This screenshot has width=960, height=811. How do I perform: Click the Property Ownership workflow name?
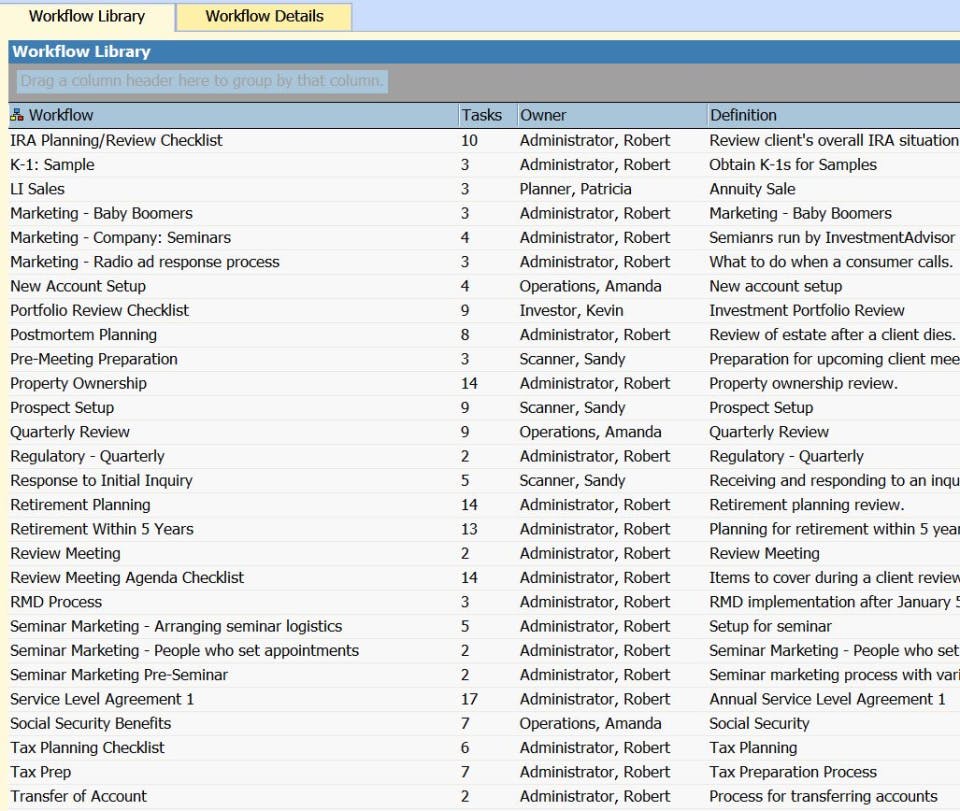pyautogui.click(x=78, y=383)
